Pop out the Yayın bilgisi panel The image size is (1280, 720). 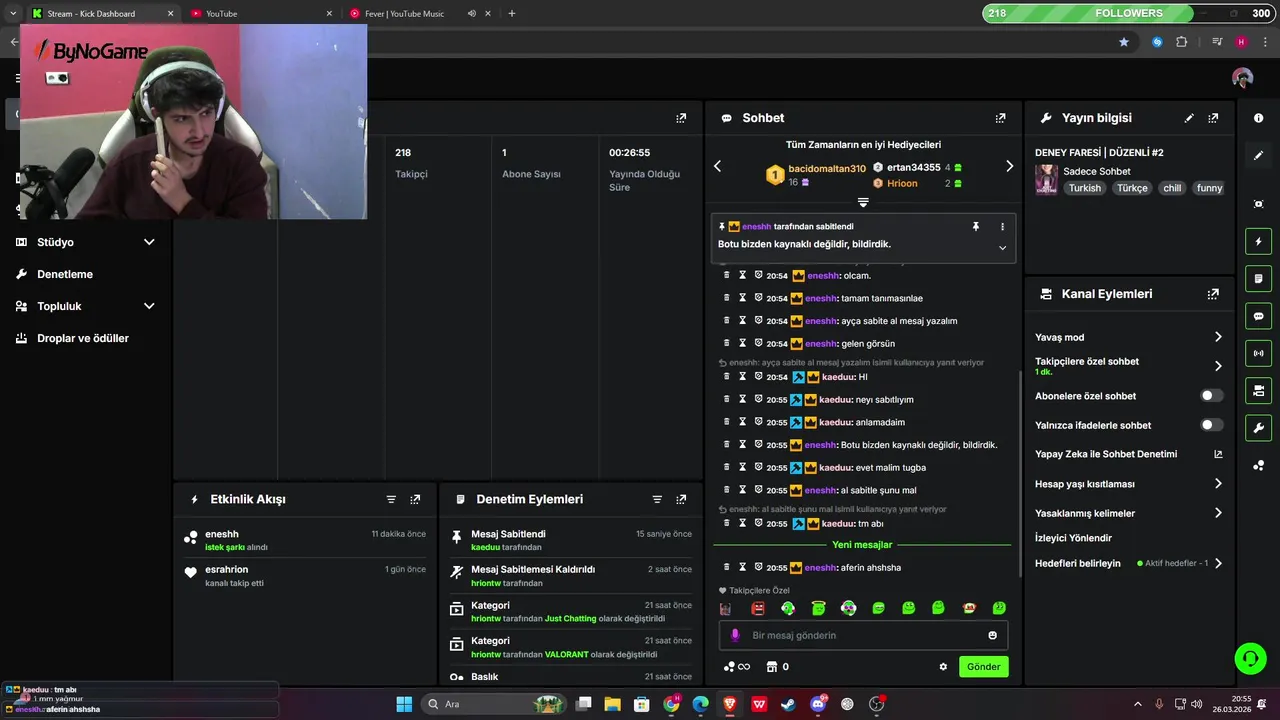1213,118
